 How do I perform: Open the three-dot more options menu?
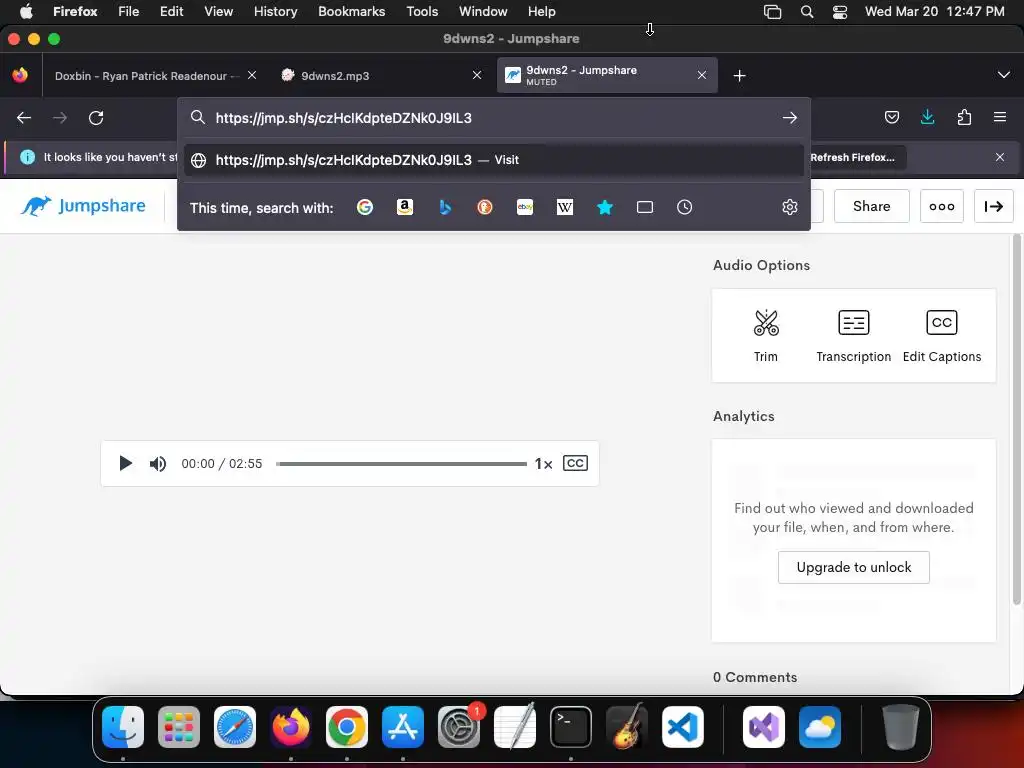942,206
